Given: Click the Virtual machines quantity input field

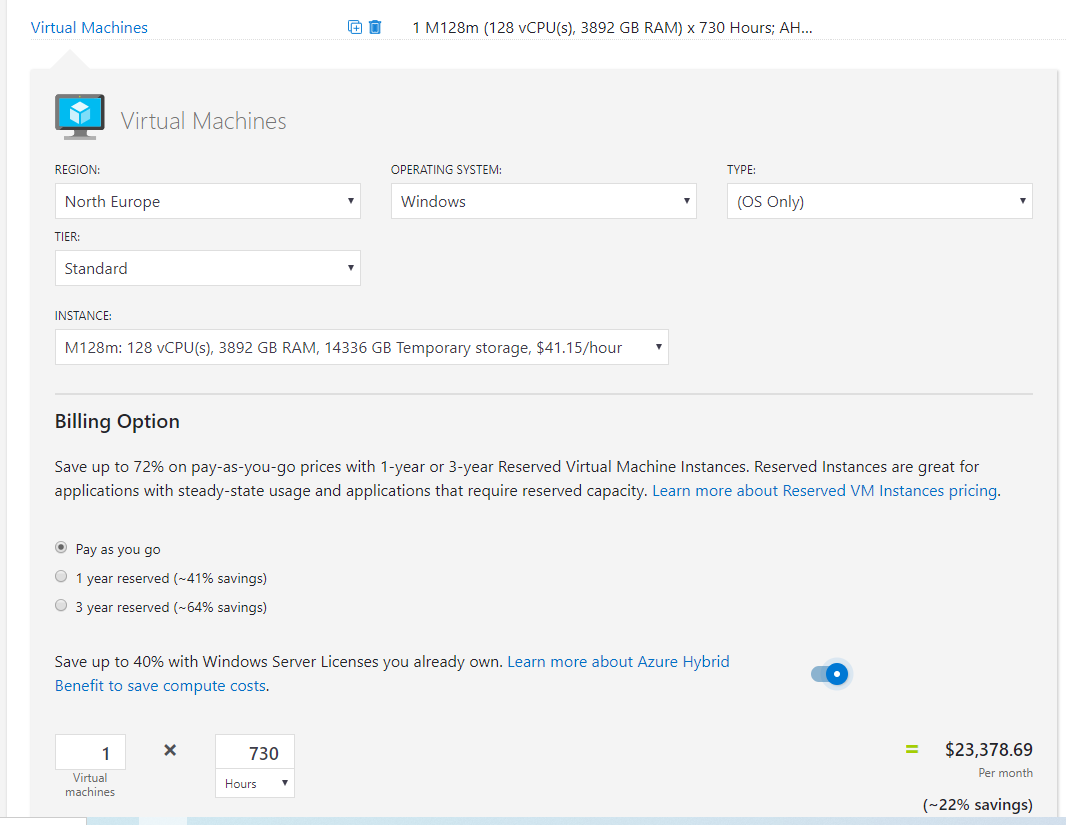Looking at the screenshot, I should (90, 753).
